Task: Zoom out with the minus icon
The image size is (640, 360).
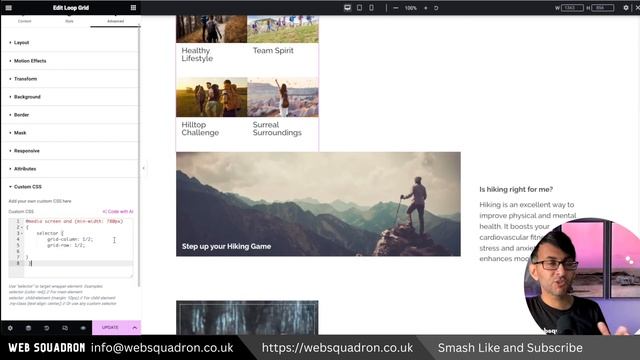Action: coord(396,8)
